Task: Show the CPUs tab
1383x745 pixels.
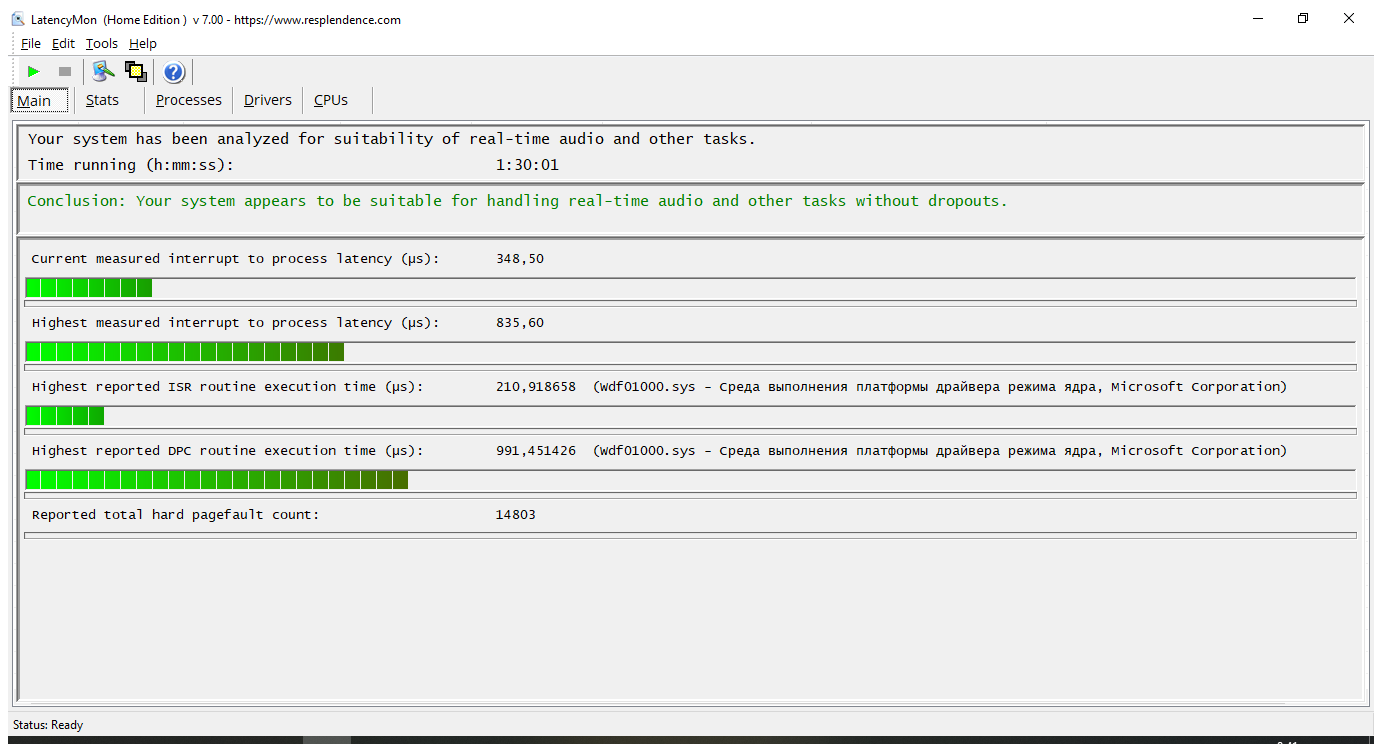Action: tap(331, 100)
